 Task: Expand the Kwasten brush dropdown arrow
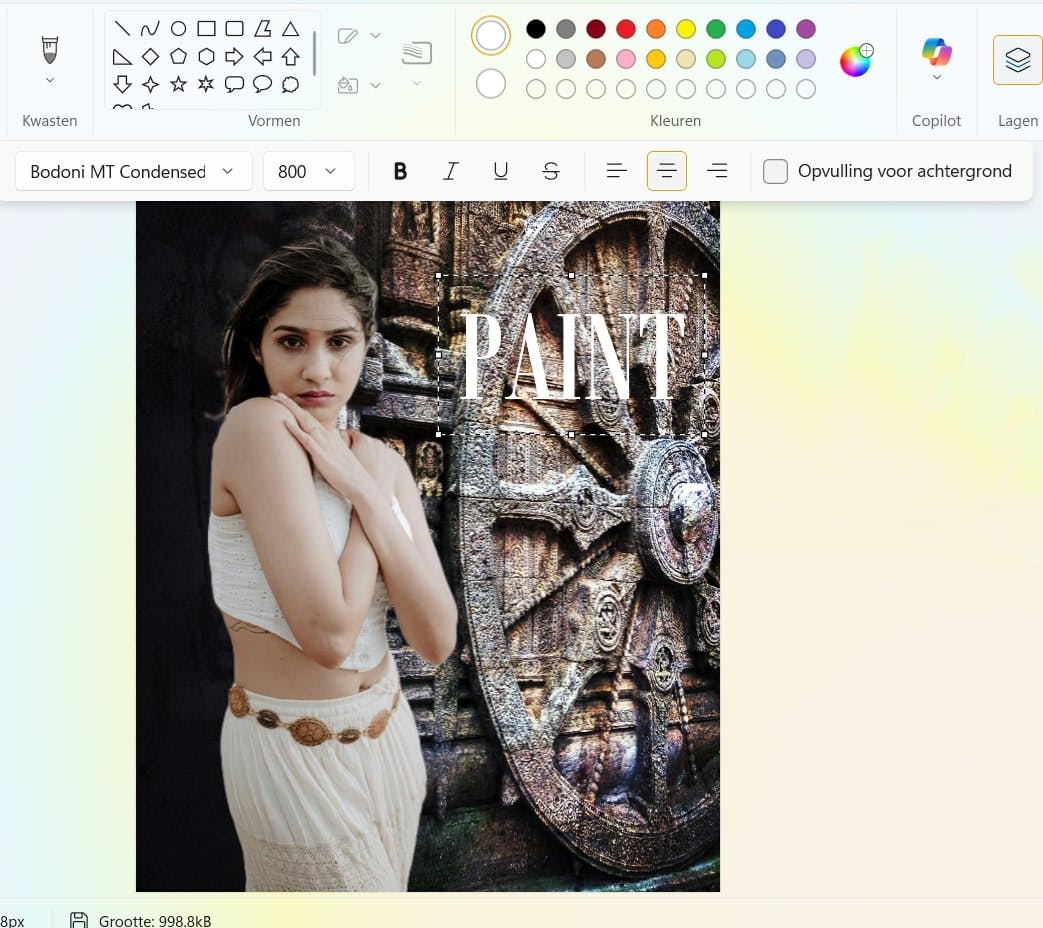[50, 80]
